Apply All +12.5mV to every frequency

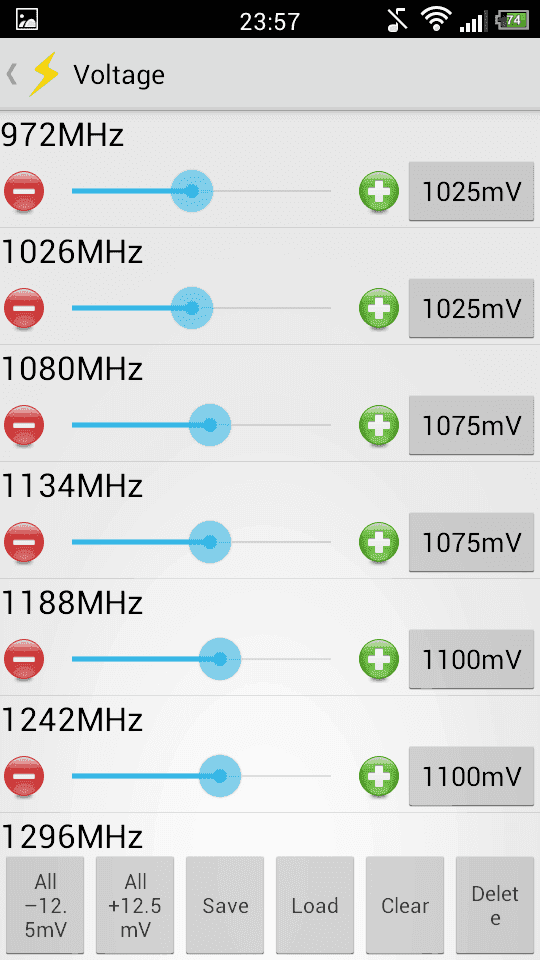135,906
